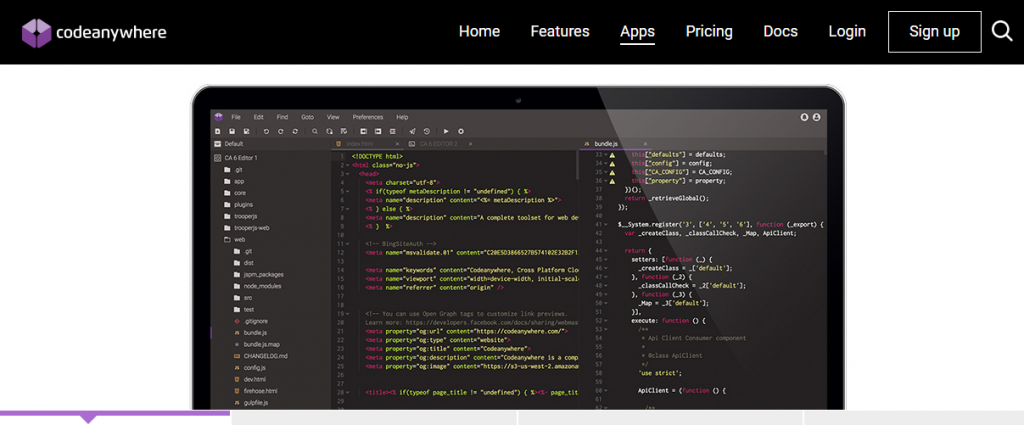The height and width of the screenshot is (425, 1024).
Task: Click the revision history clock icon
Action: (428, 131)
